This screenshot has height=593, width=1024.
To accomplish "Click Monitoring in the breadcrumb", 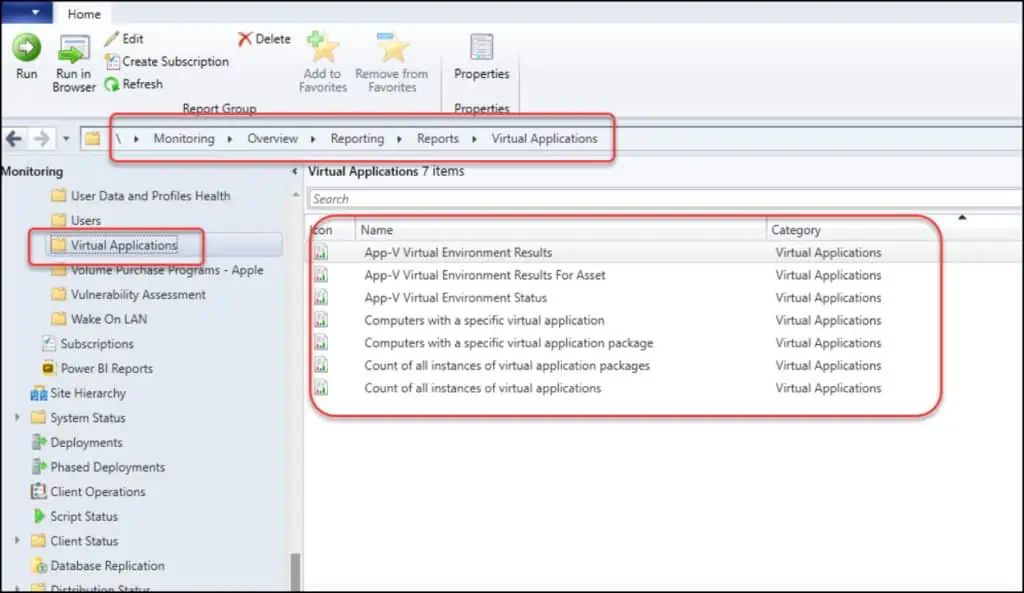I will (184, 138).
